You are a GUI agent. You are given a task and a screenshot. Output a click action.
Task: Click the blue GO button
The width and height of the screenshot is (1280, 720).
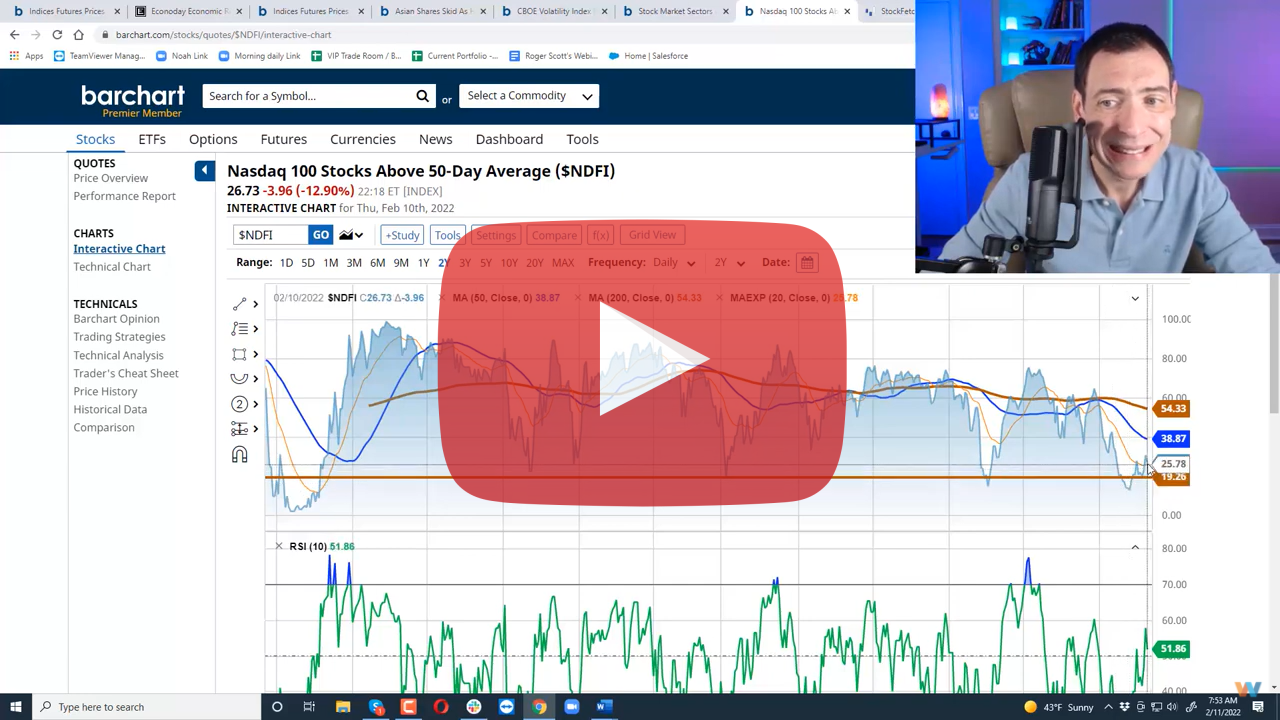320,235
